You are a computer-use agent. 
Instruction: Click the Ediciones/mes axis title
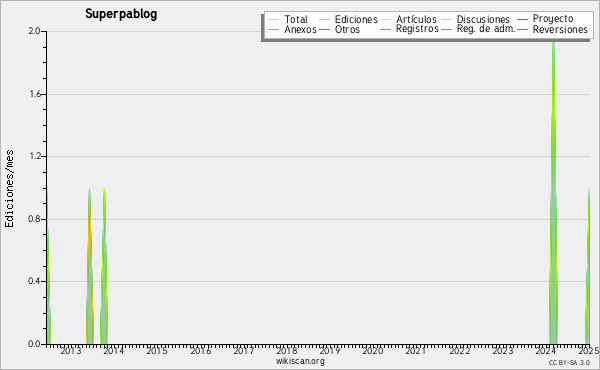9,189
